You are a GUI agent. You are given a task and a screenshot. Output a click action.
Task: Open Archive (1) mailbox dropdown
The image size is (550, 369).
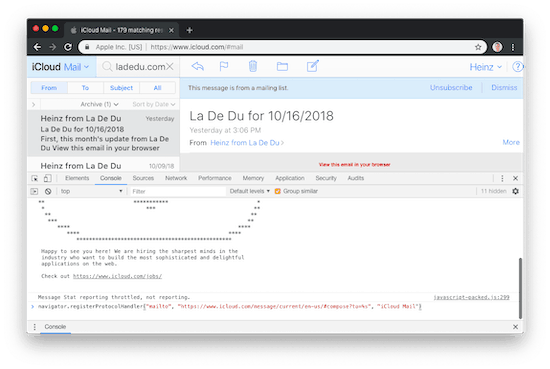99,104
